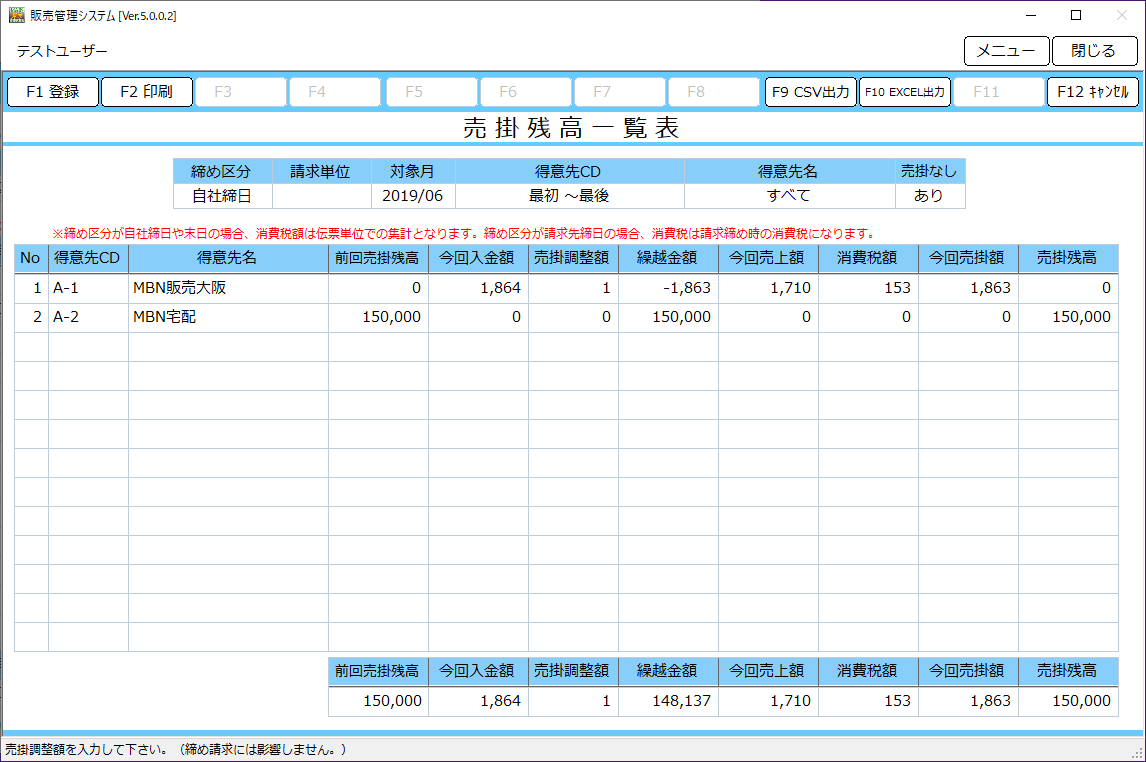The width and height of the screenshot is (1146, 762).
Task: Click the -1,863 carryover cell
Action: point(668,289)
